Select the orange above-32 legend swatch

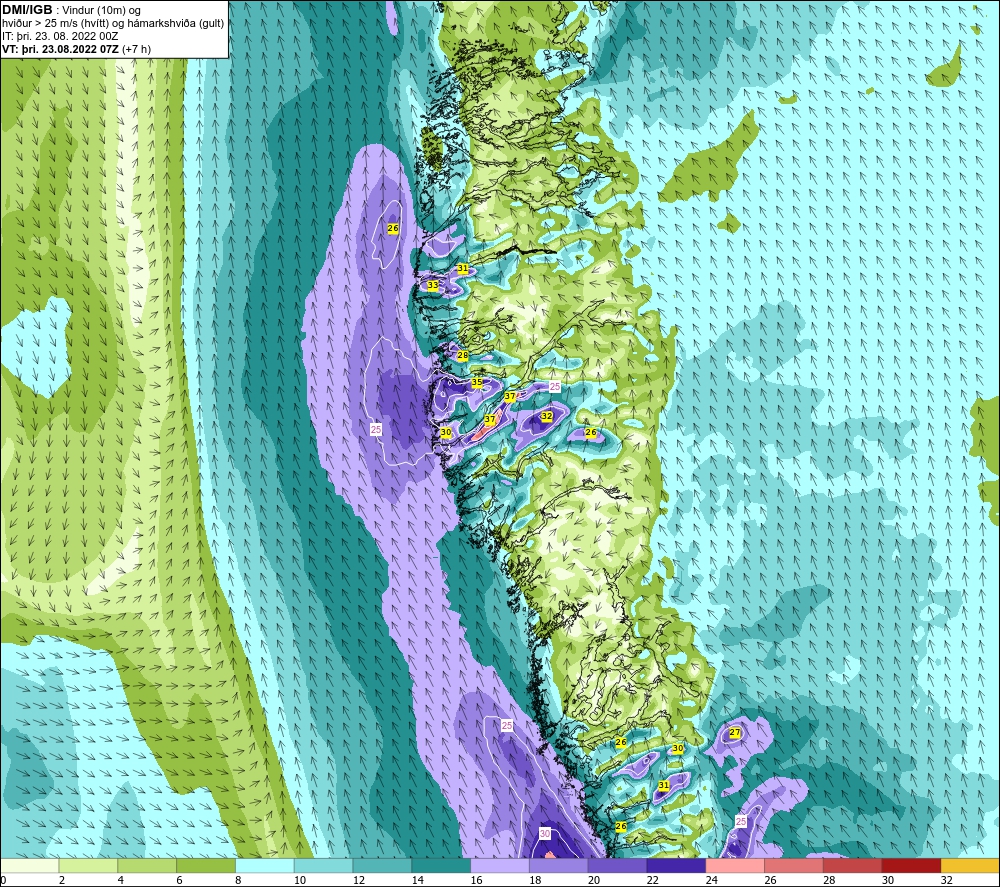coord(970,865)
